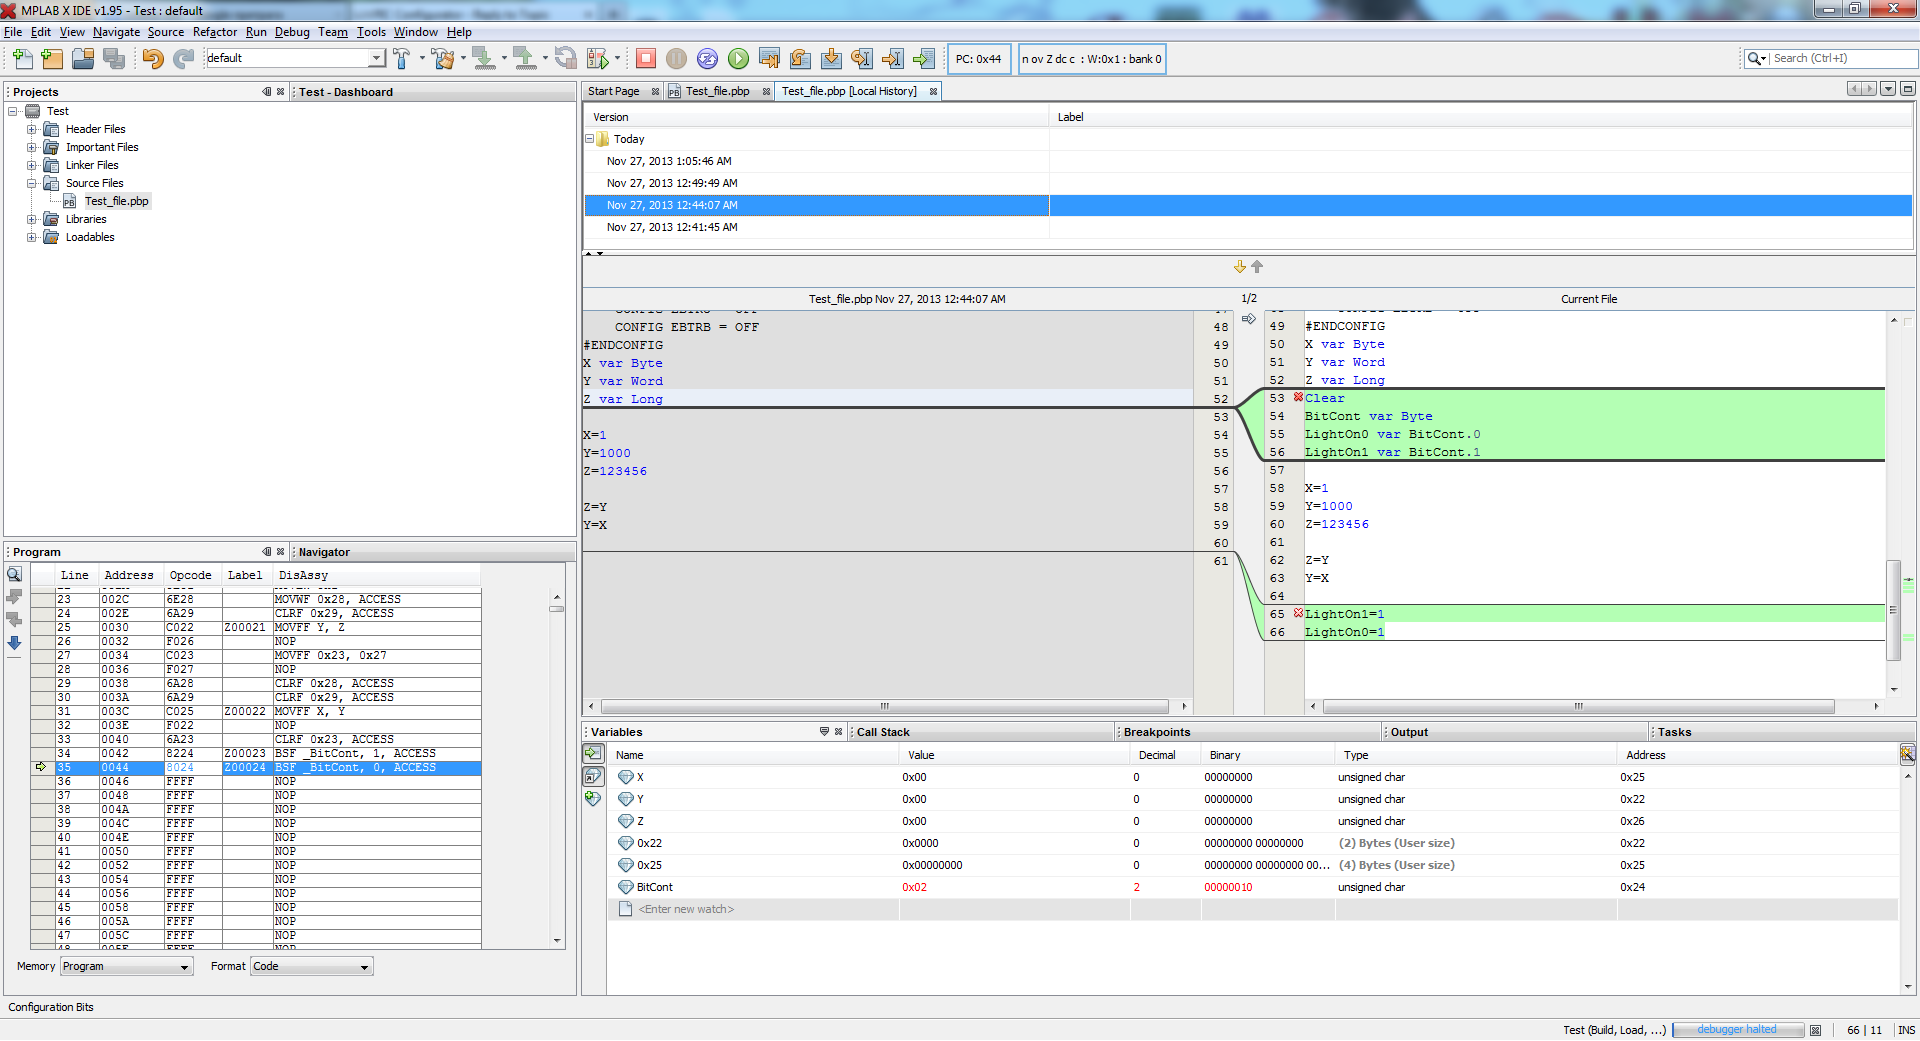Select Test_file.pbp in the Projects tree

click(116, 201)
